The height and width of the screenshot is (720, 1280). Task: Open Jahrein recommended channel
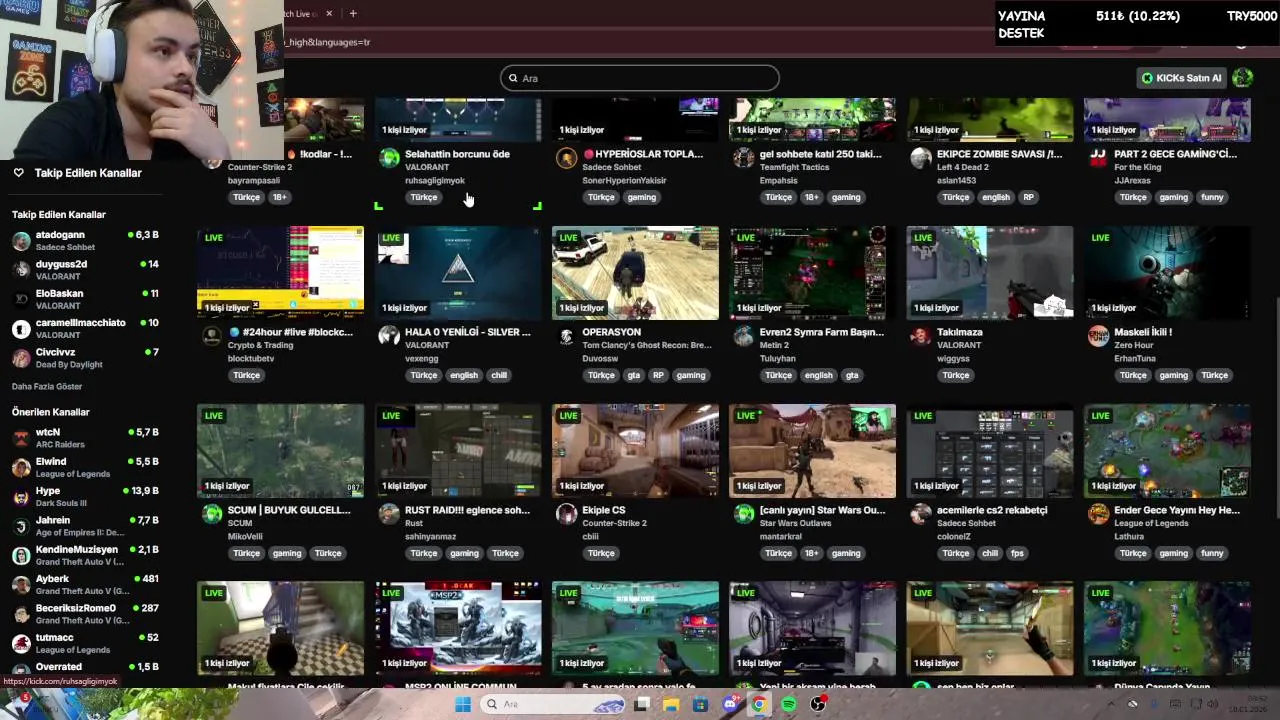(x=85, y=525)
